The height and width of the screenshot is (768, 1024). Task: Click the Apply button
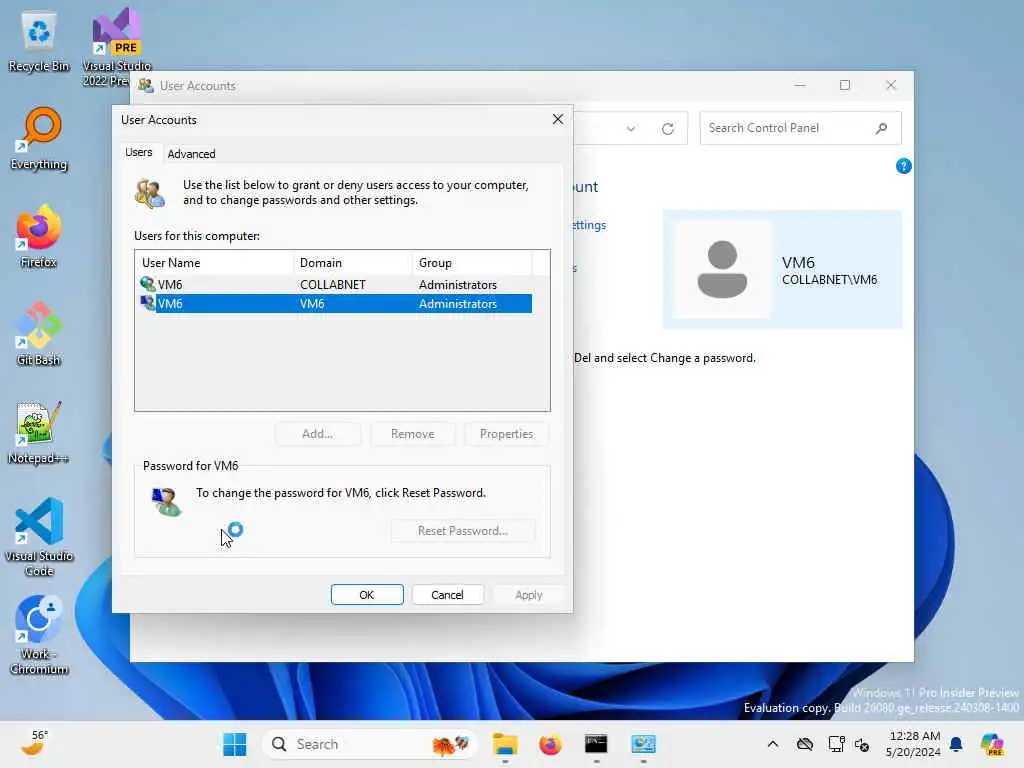(x=529, y=595)
